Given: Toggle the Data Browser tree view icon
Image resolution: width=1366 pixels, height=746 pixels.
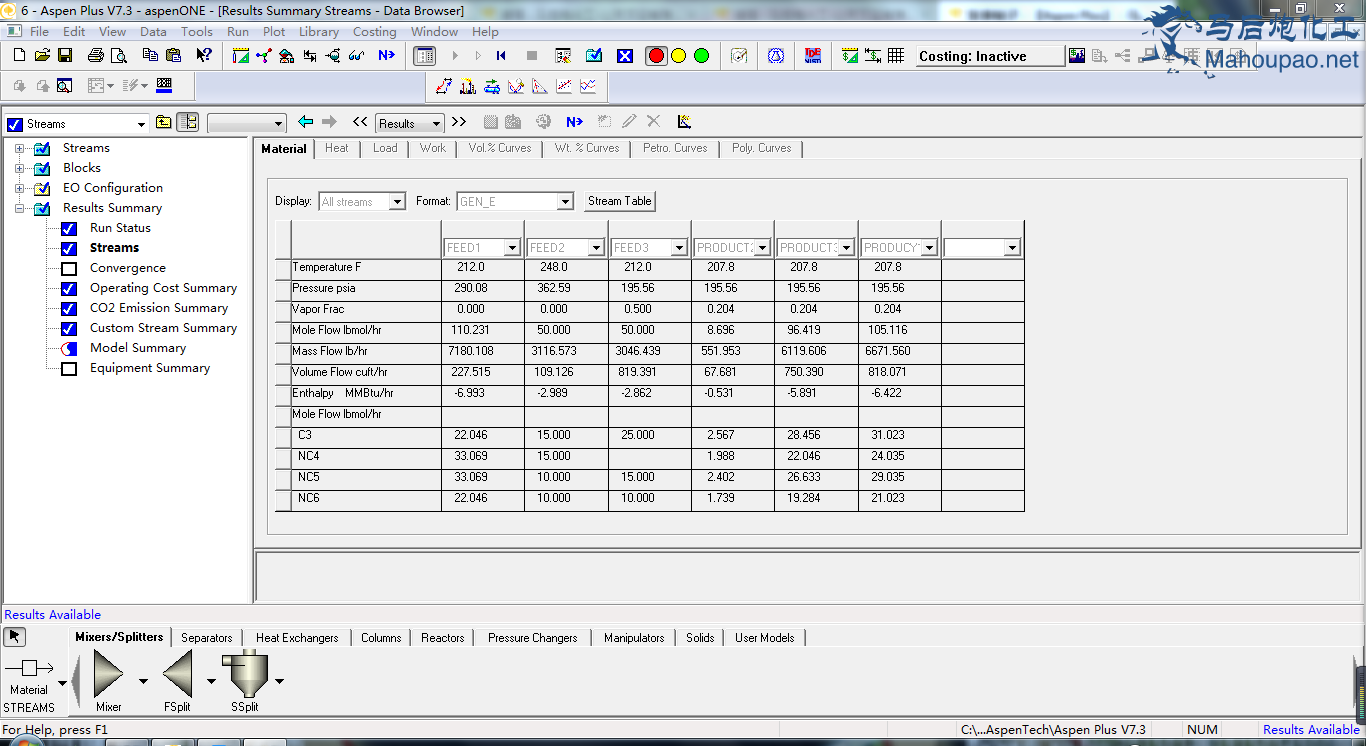Looking at the screenshot, I should pos(187,122).
